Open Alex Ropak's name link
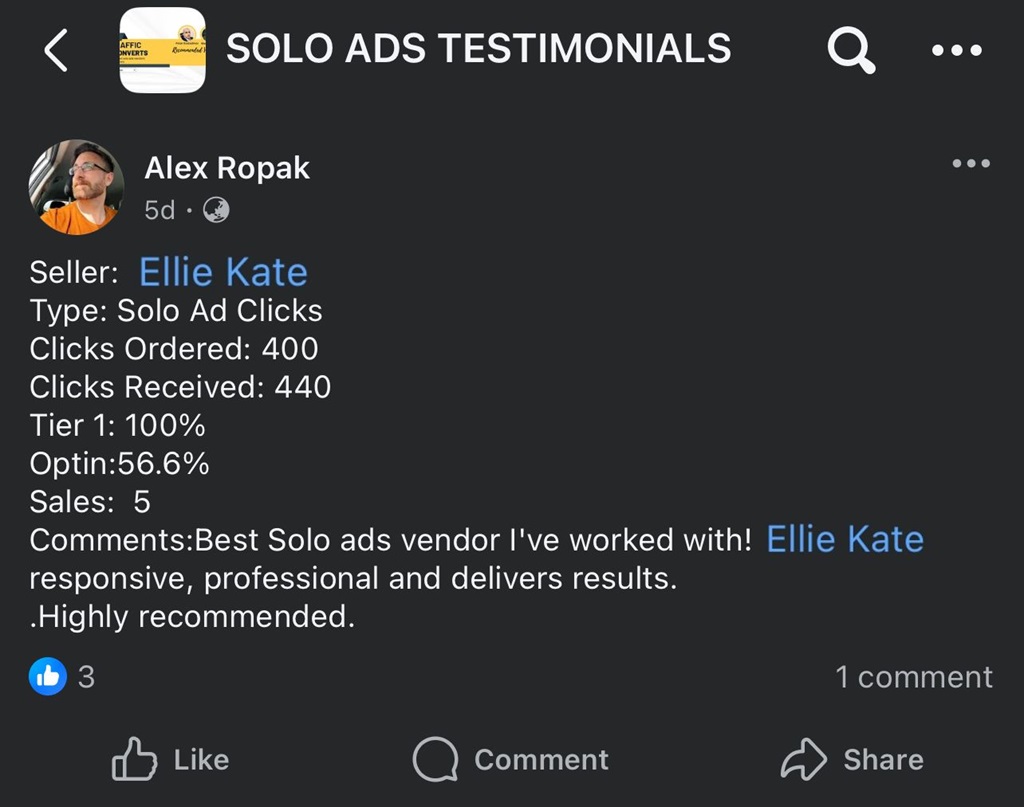The width and height of the screenshot is (1024, 807). point(227,168)
